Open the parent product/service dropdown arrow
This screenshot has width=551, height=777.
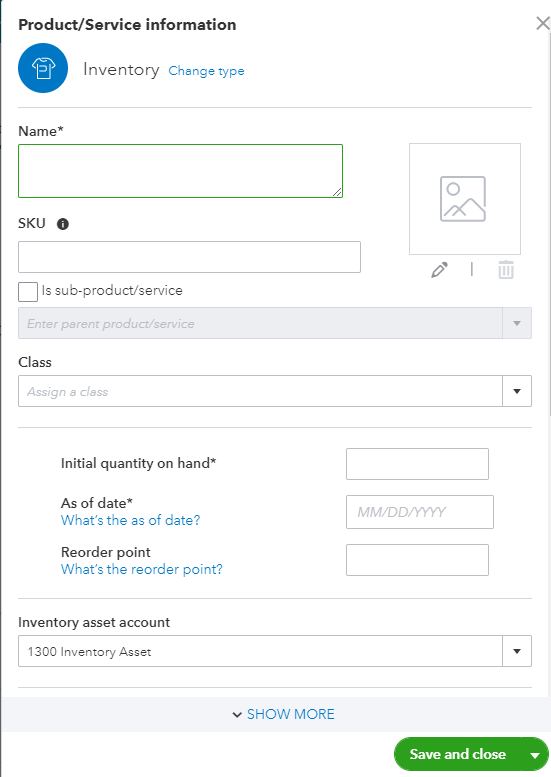click(517, 323)
